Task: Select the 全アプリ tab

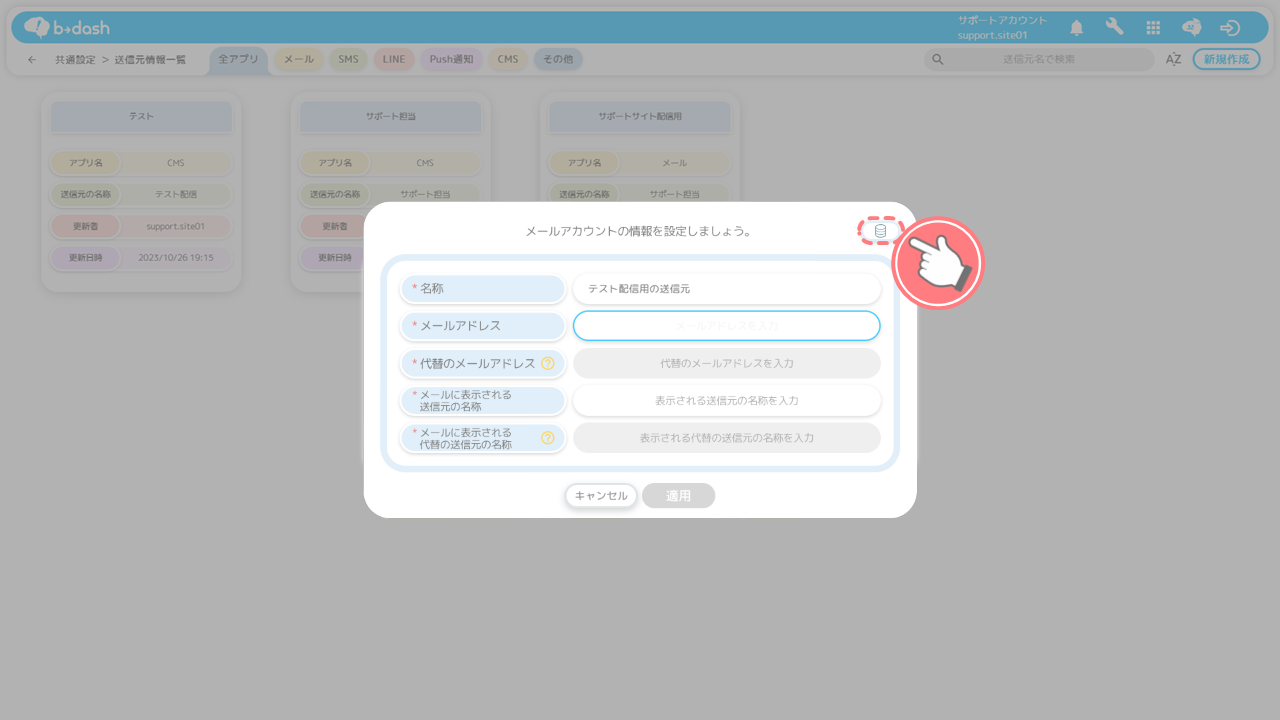Action: click(238, 59)
